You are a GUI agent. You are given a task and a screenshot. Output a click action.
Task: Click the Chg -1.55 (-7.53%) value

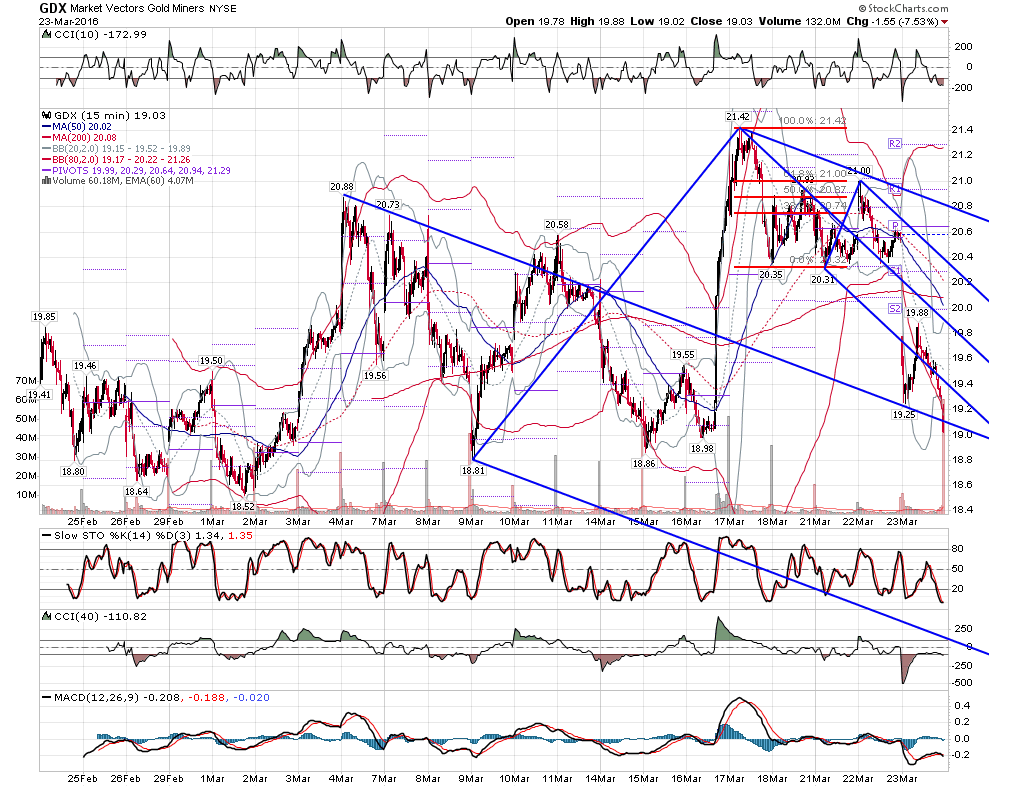point(892,21)
